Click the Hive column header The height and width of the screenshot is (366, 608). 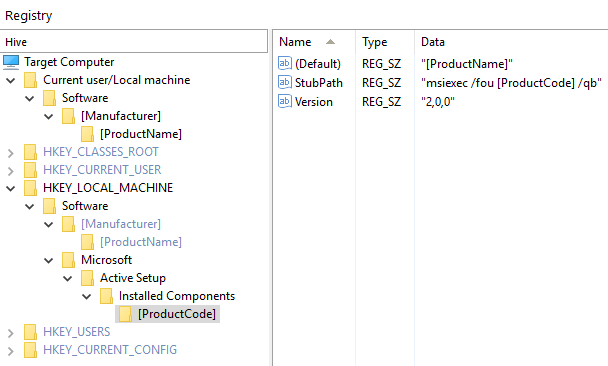pos(134,42)
